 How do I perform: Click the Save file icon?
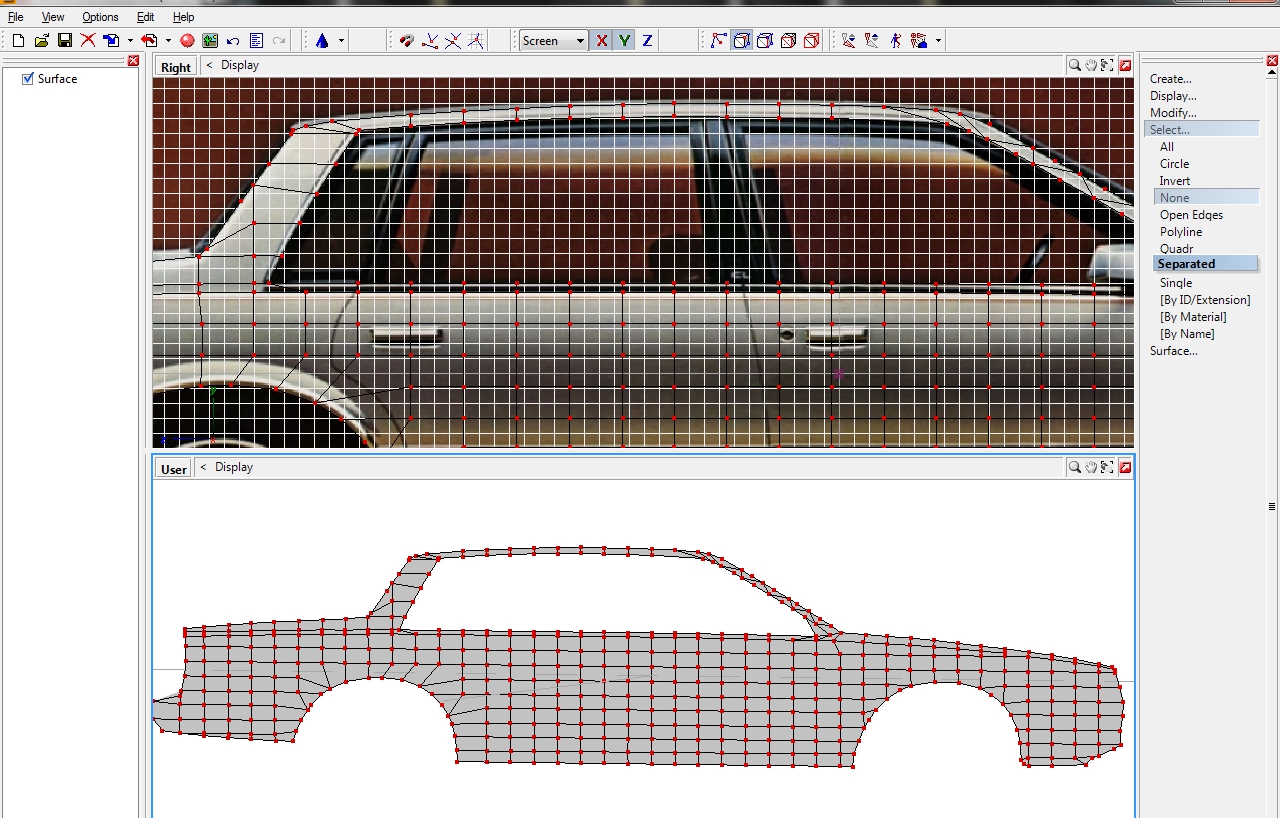65,41
